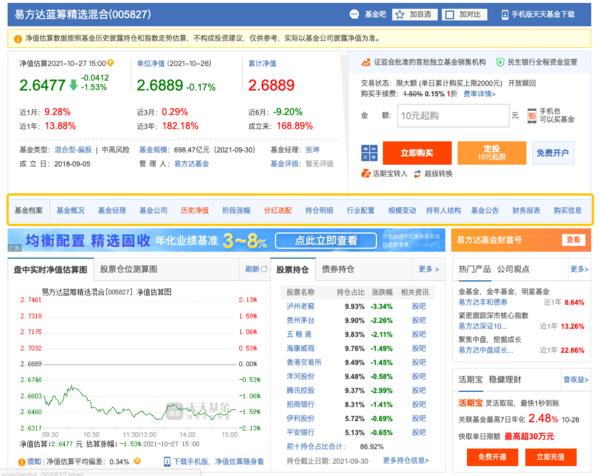Screen dimensions: 600x476
Task: Click the 免费开户 button
Action: click(553, 153)
